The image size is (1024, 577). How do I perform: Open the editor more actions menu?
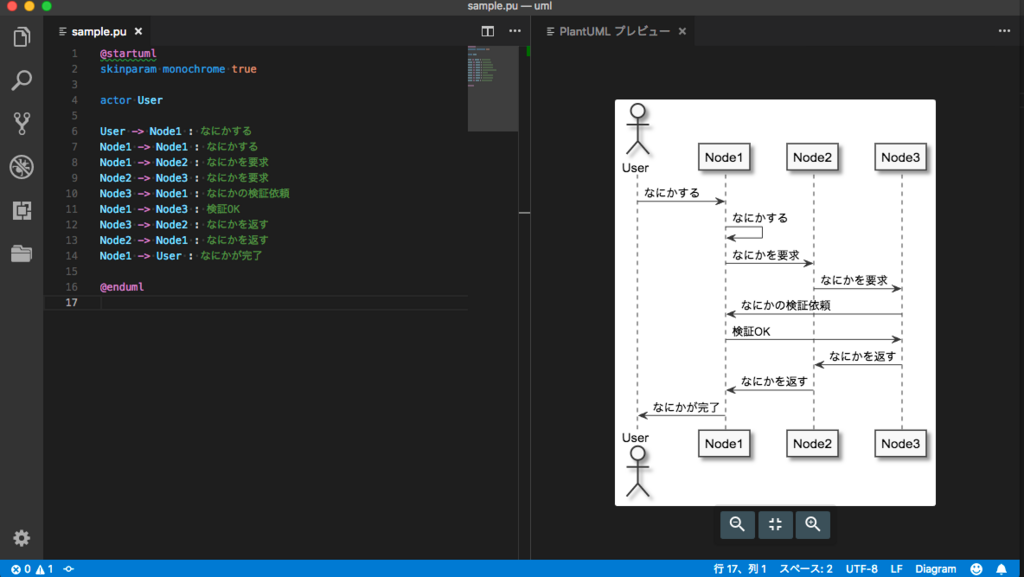[515, 31]
